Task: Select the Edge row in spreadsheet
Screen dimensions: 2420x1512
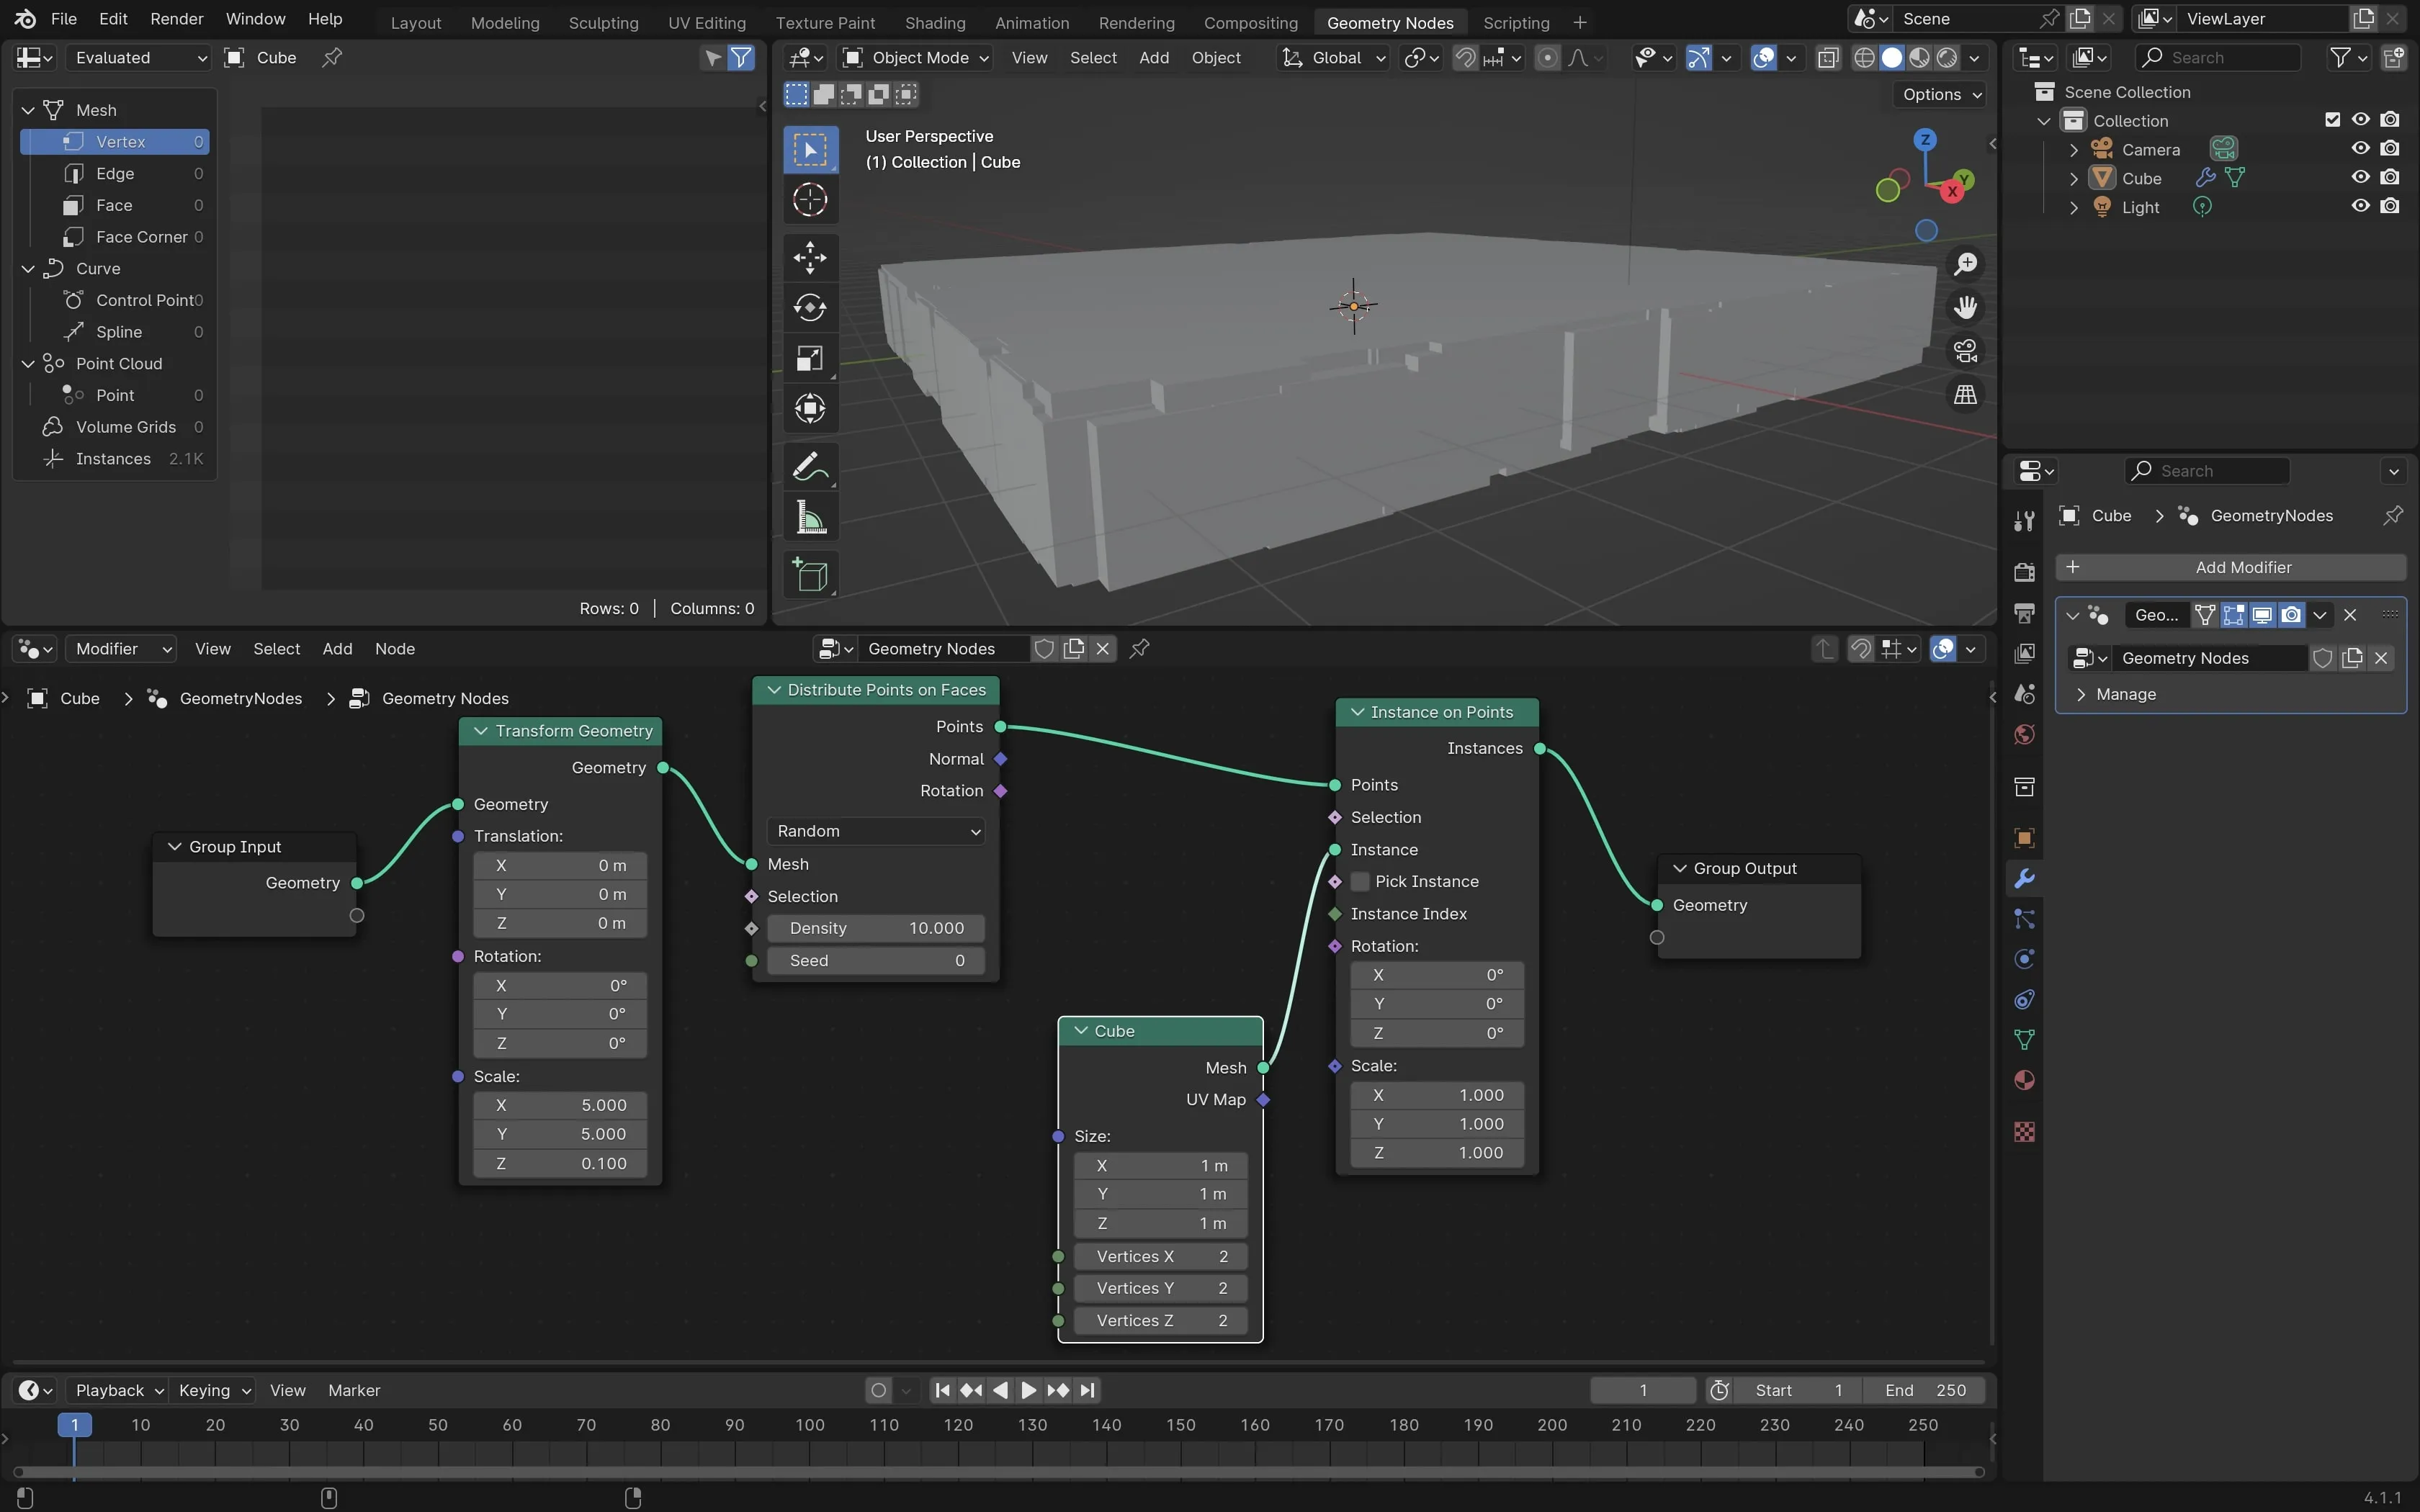Action: coord(115,173)
